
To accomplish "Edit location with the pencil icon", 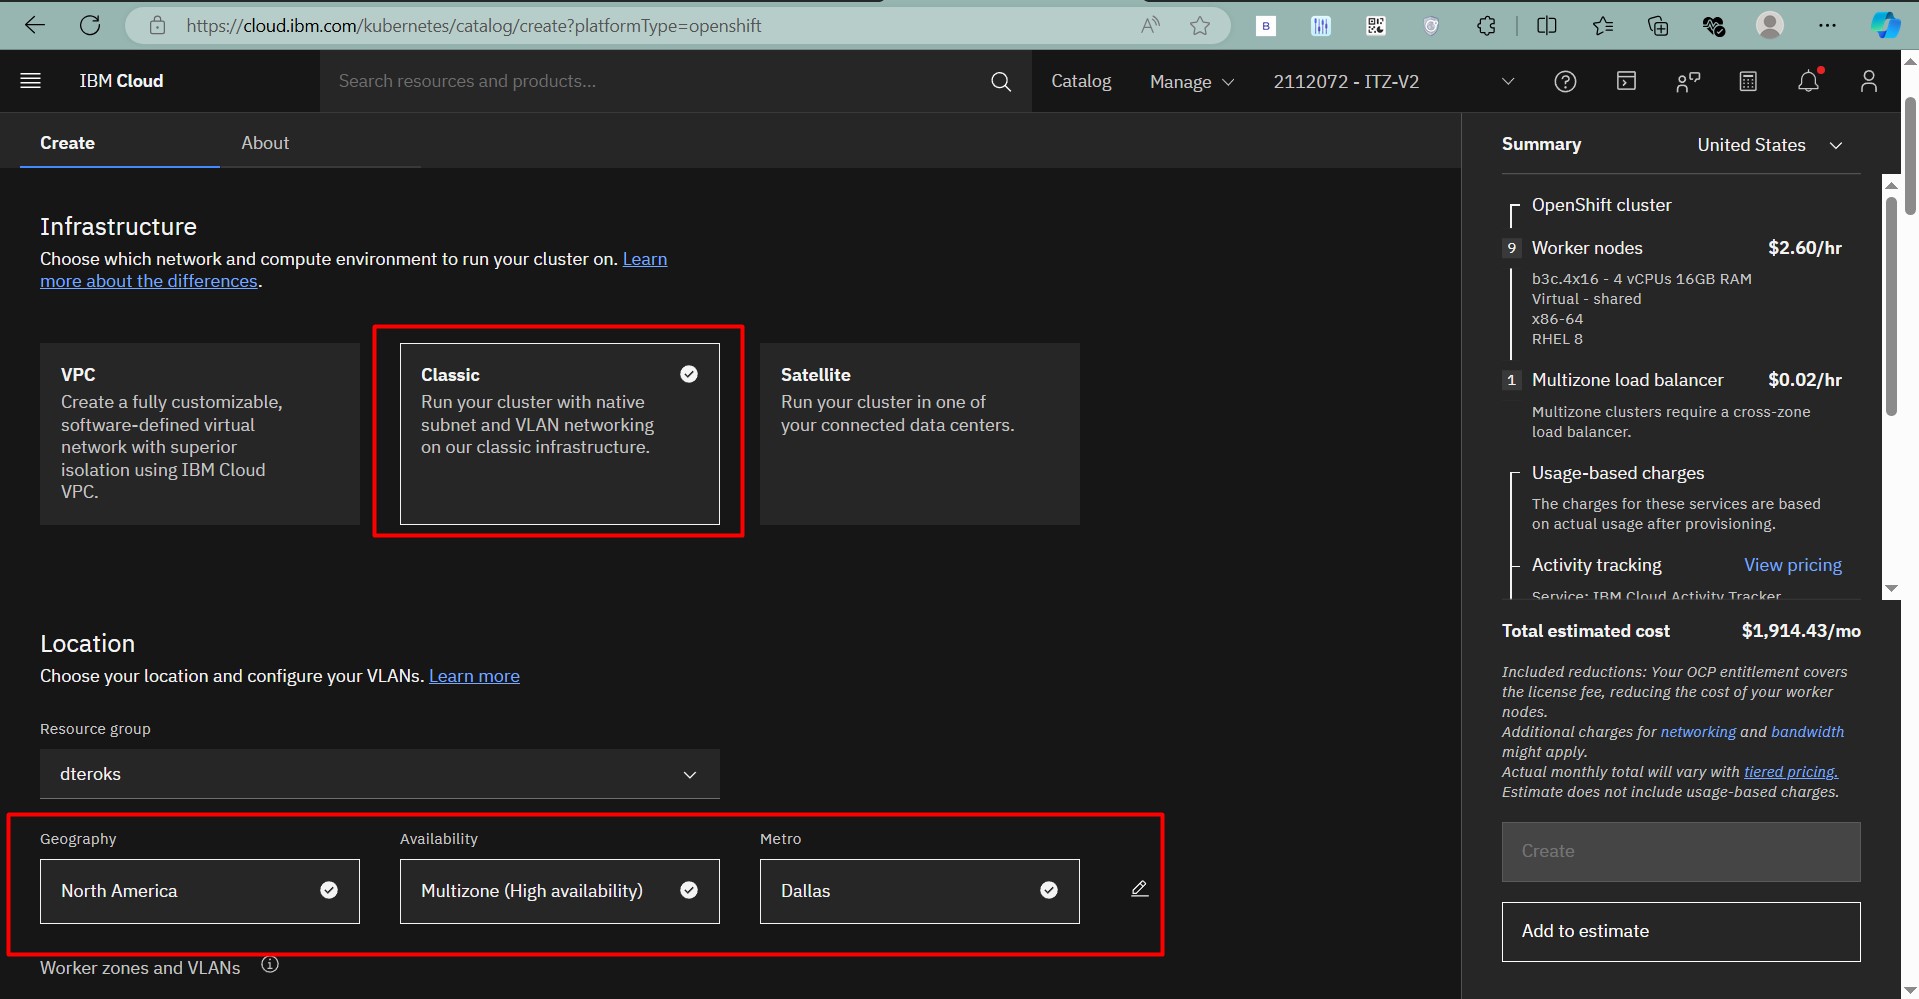I will pyautogui.click(x=1139, y=889).
